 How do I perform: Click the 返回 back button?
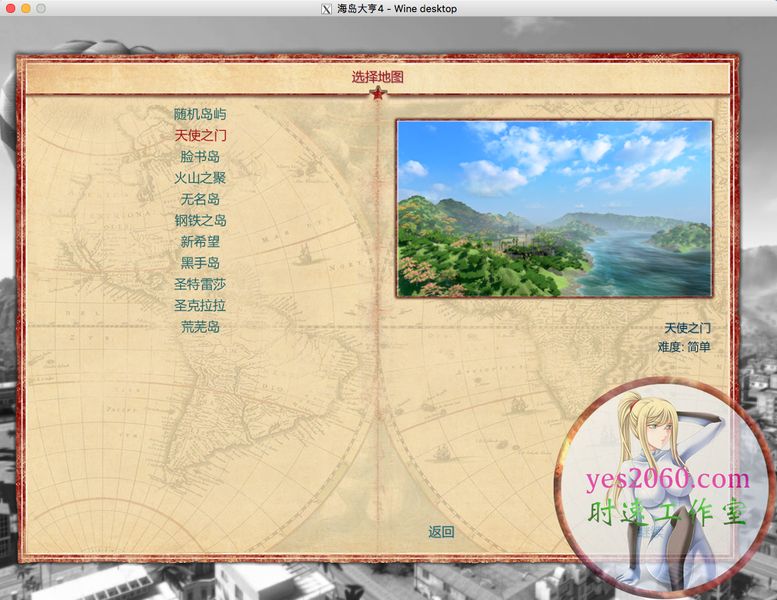(x=441, y=532)
